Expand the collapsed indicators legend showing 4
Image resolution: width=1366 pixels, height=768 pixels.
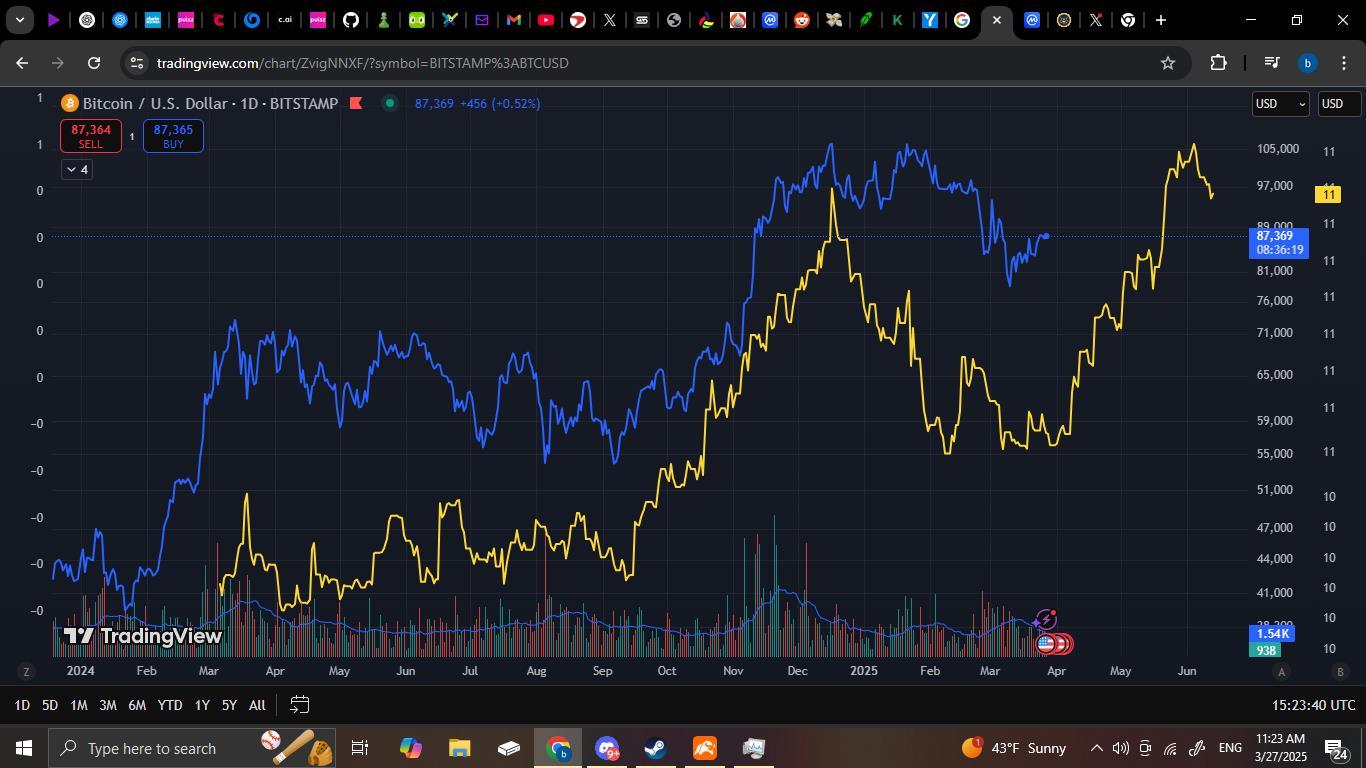tap(76, 170)
